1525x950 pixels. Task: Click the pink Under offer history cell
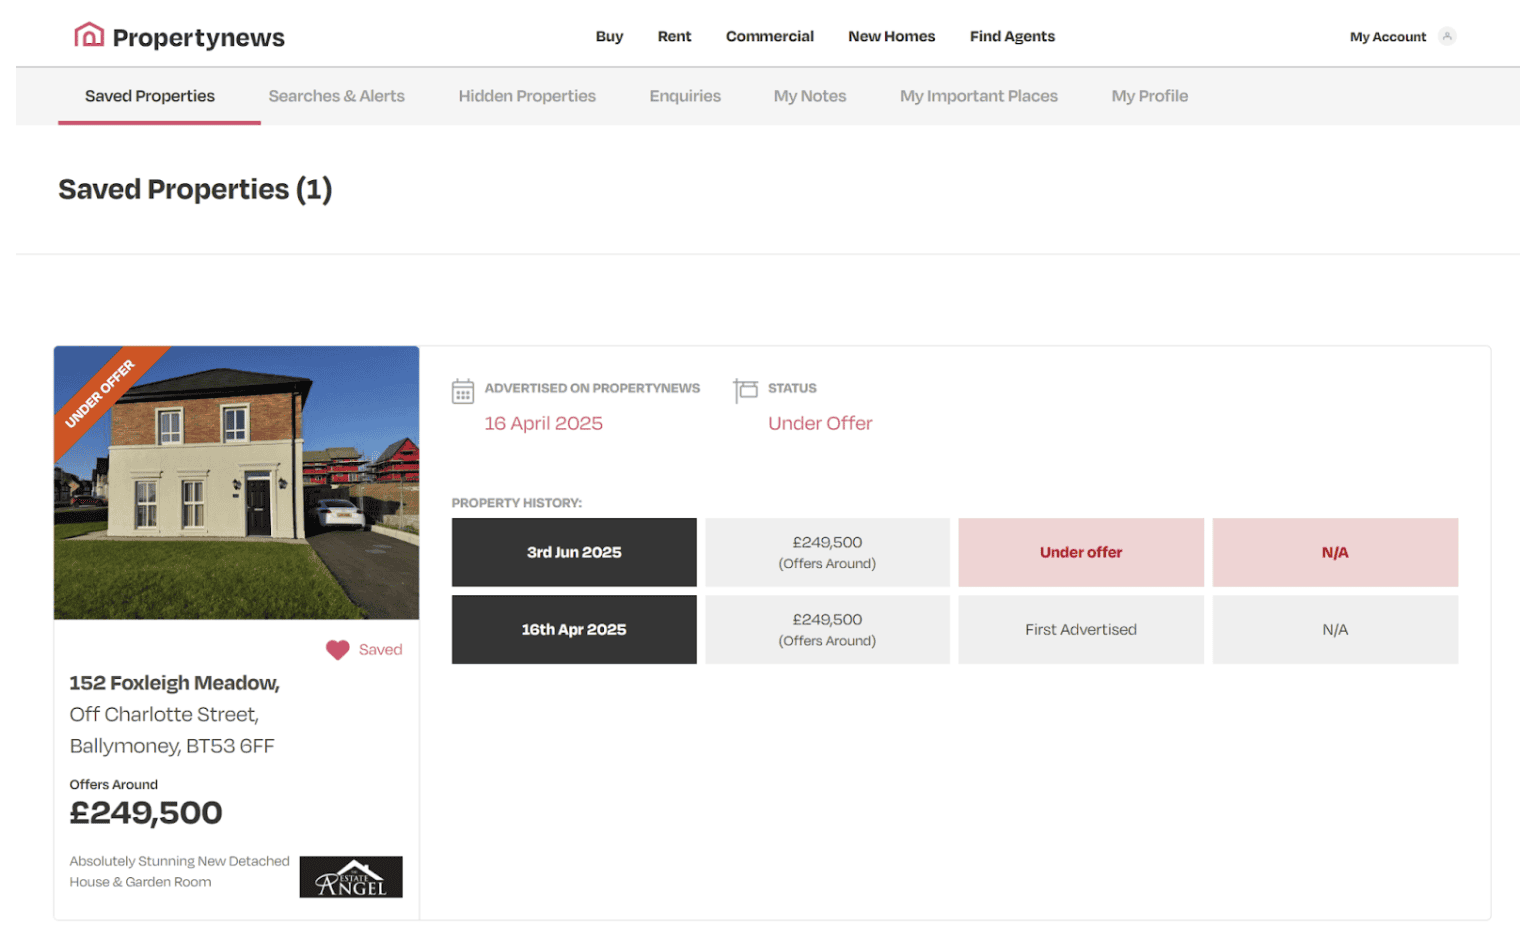[x=1081, y=552]
